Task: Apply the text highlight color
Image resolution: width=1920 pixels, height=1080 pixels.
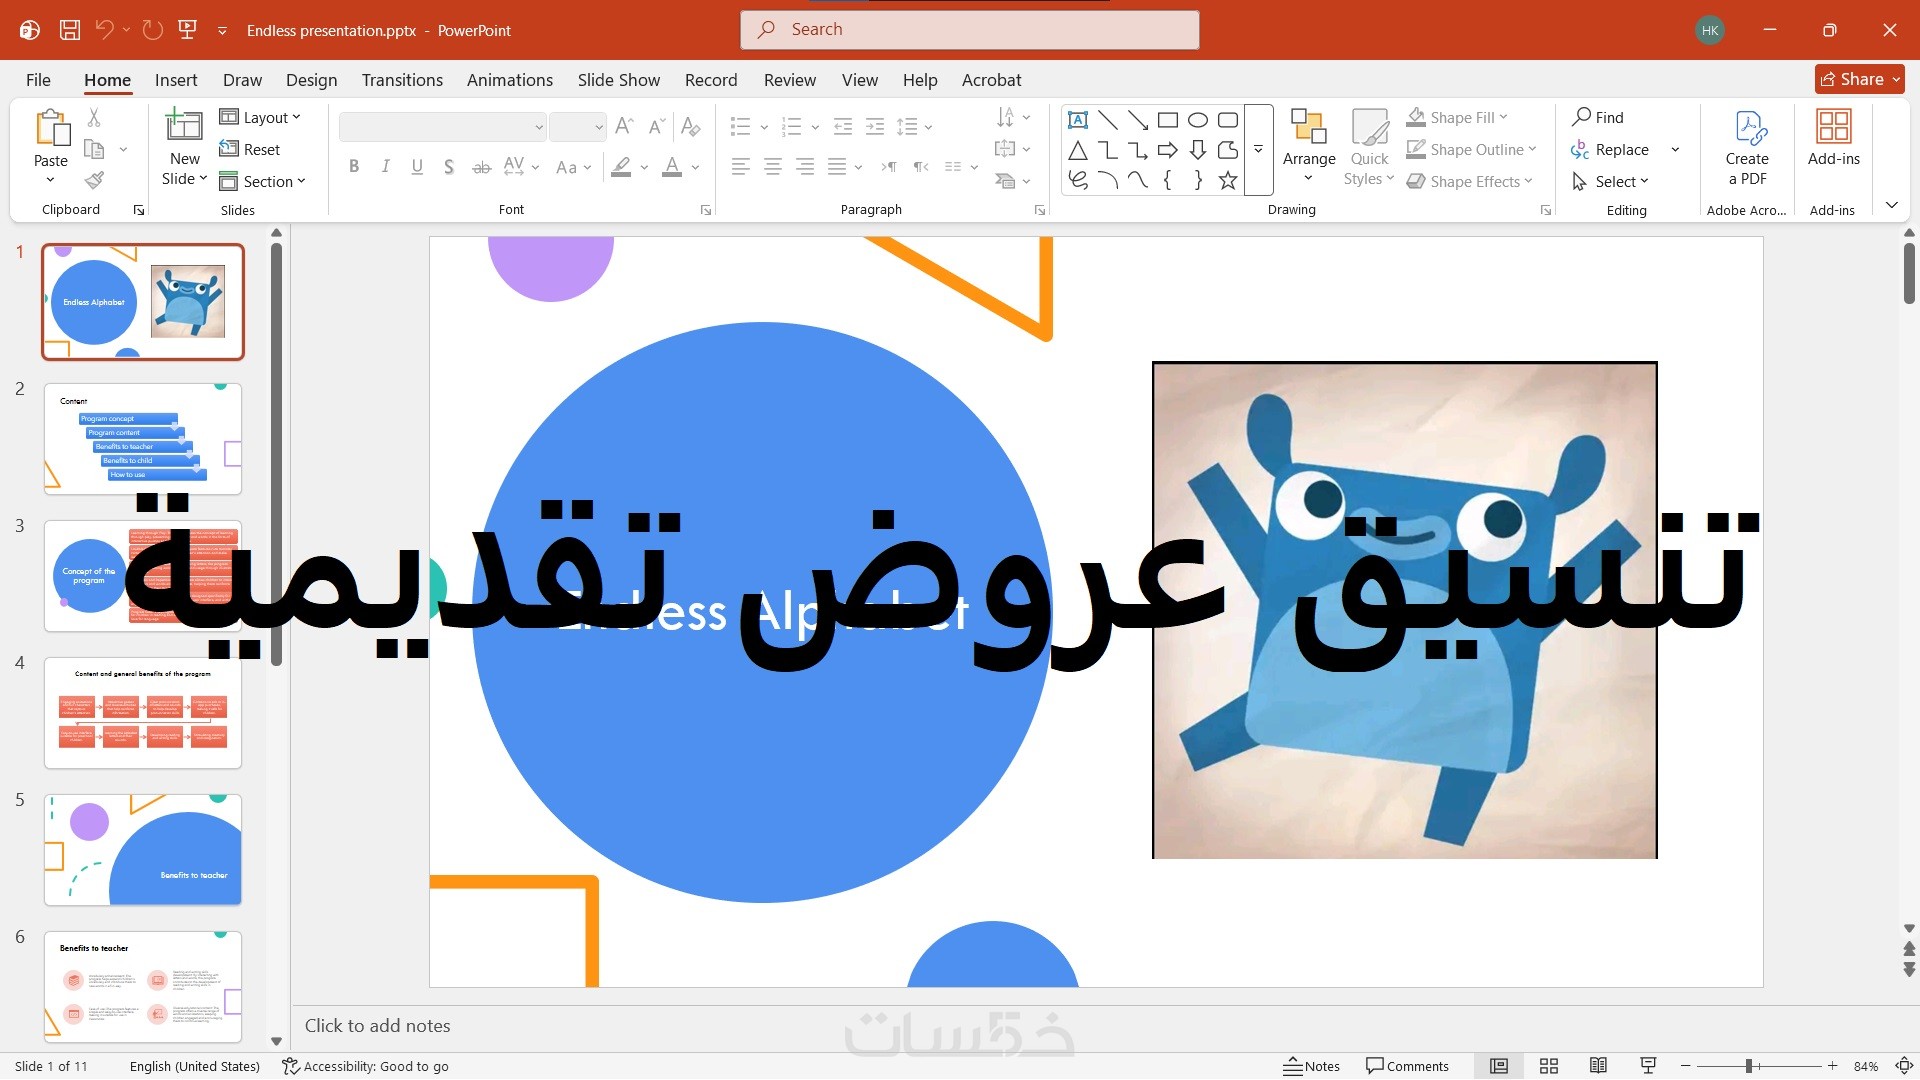Action: point(621,167)
